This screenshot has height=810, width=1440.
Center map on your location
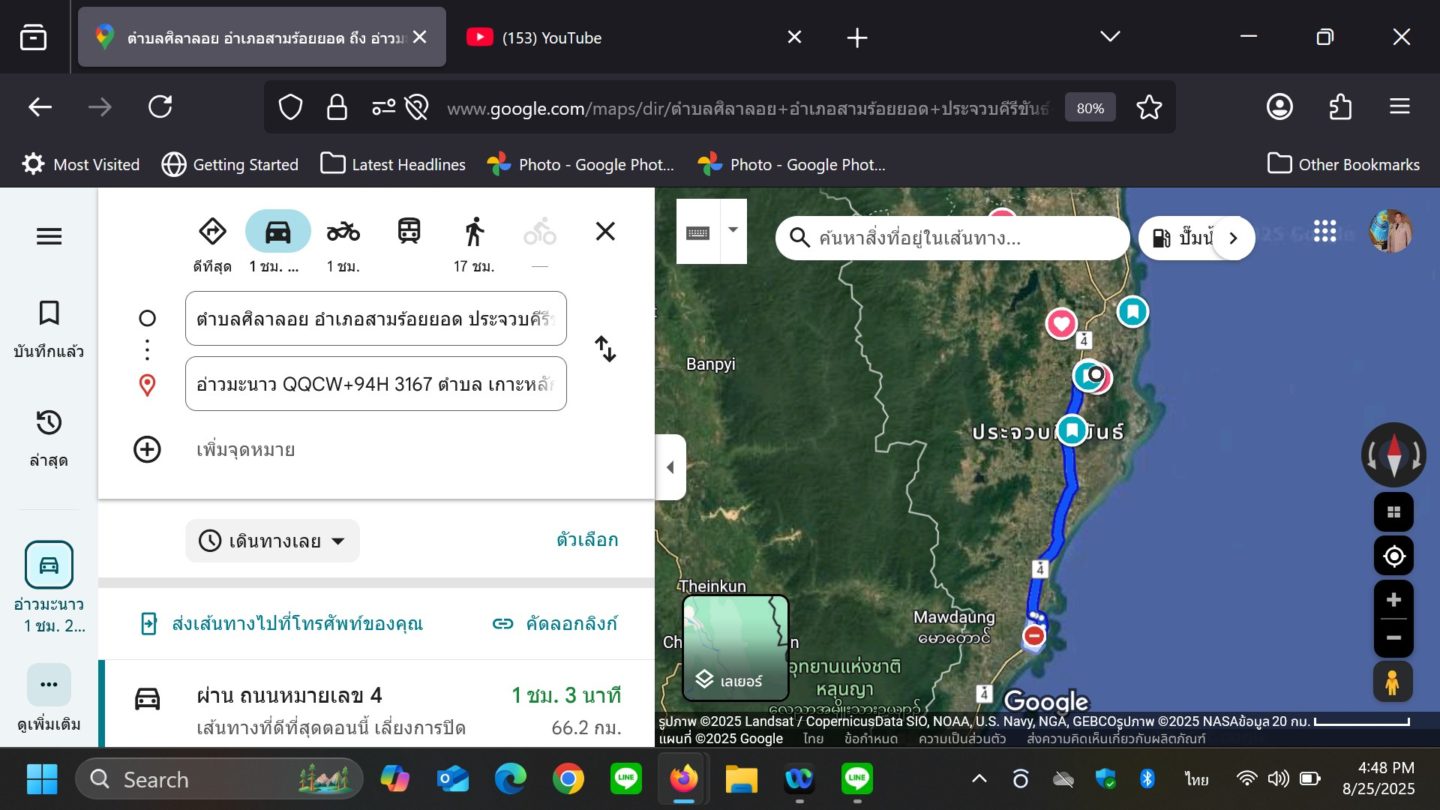[1393, 556]
